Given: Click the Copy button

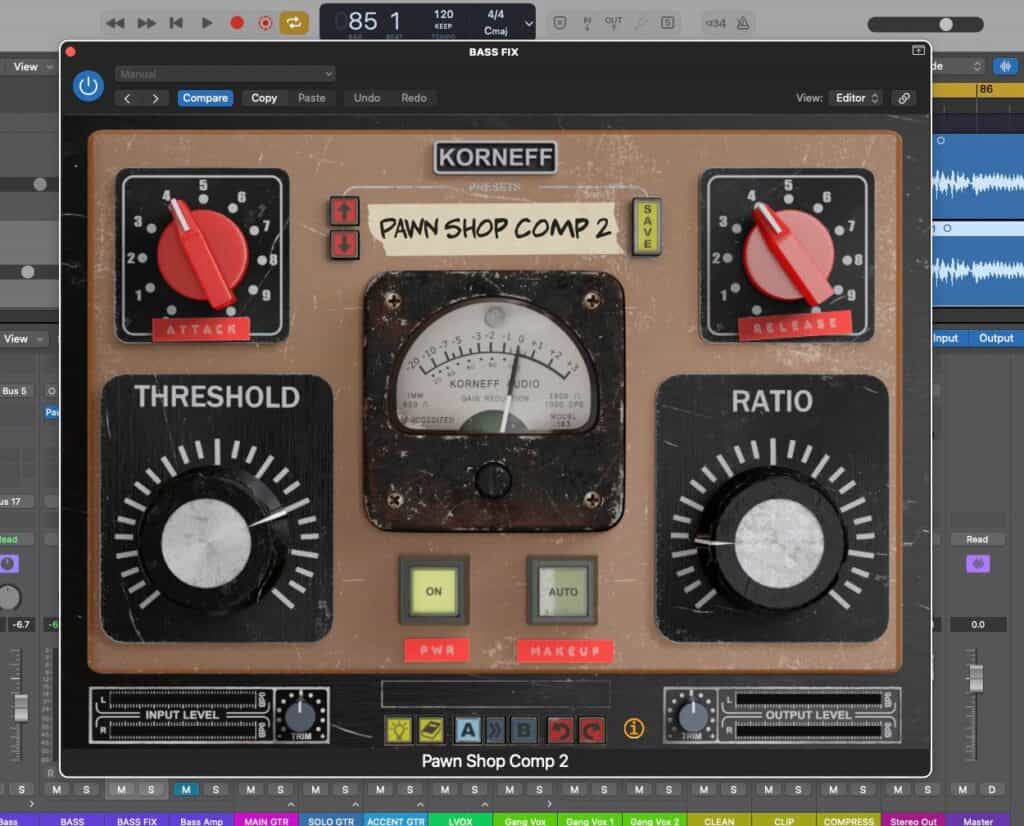Looking at the screenshot, I should (264, 98).
